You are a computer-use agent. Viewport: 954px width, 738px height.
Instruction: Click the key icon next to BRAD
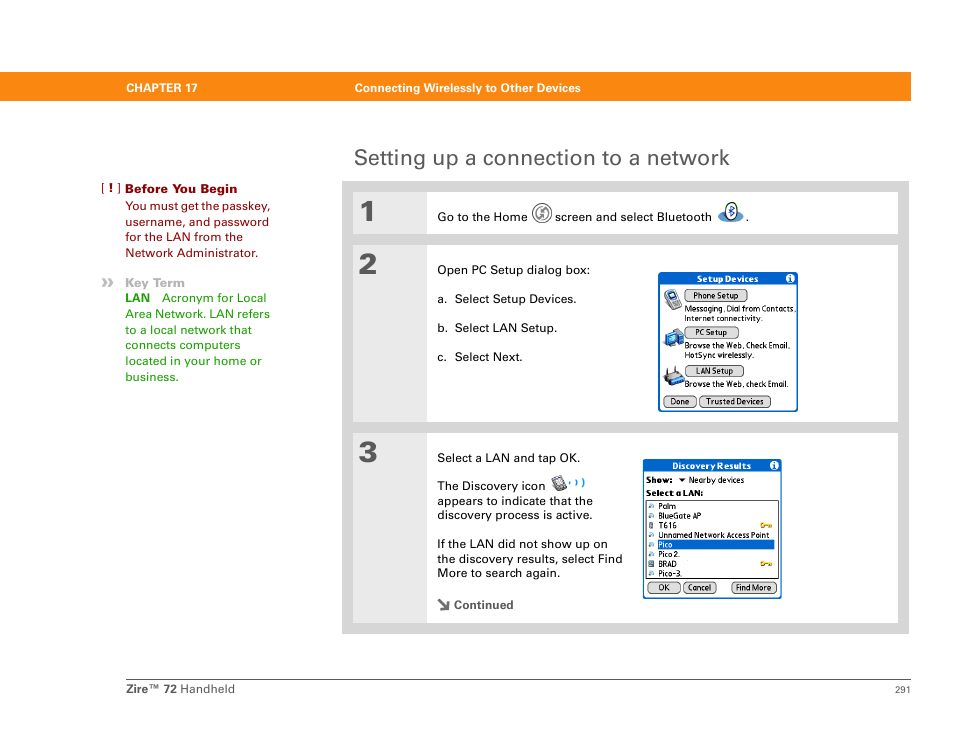pyautogui.click(x=765, y=563)
